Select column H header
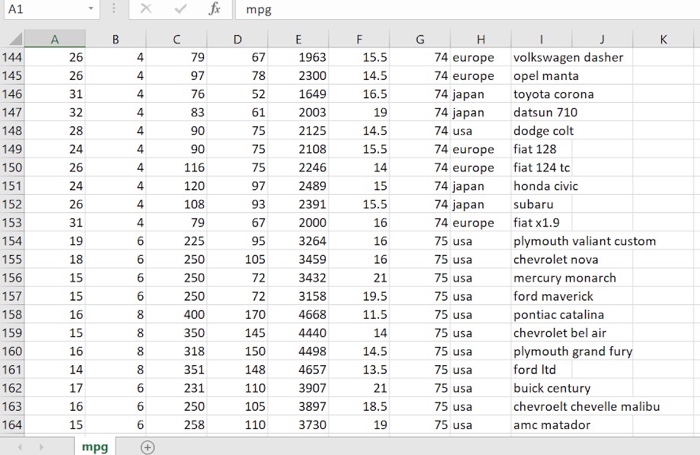Image resolution: width=700 pixels, height=455 pixels. [x=481, y=39]
